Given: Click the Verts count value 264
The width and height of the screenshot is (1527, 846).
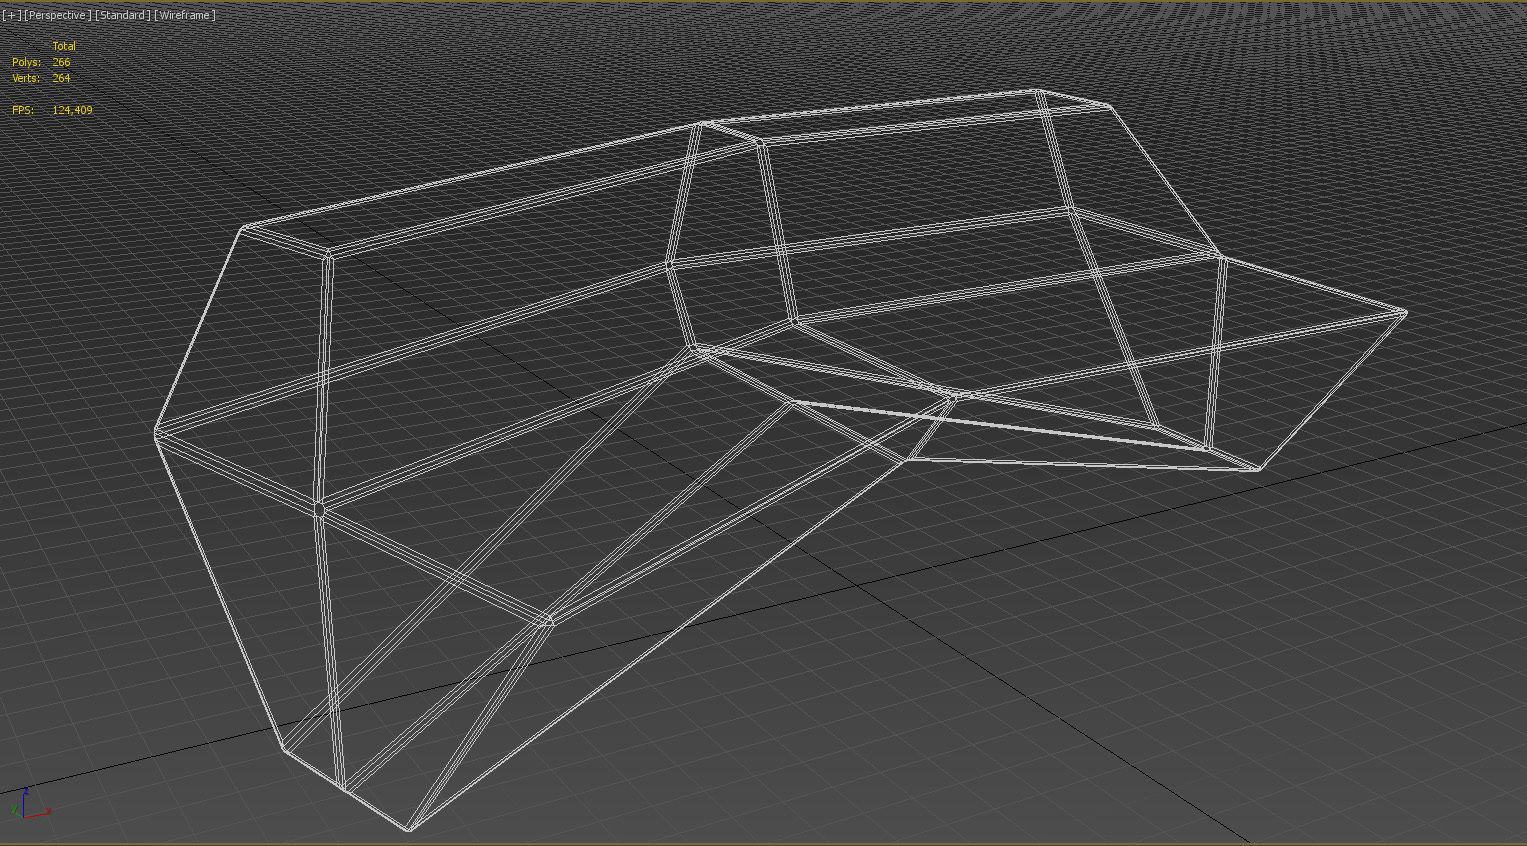Looking at the screenshot, I should pyautogui.click(x=61, y=78).
